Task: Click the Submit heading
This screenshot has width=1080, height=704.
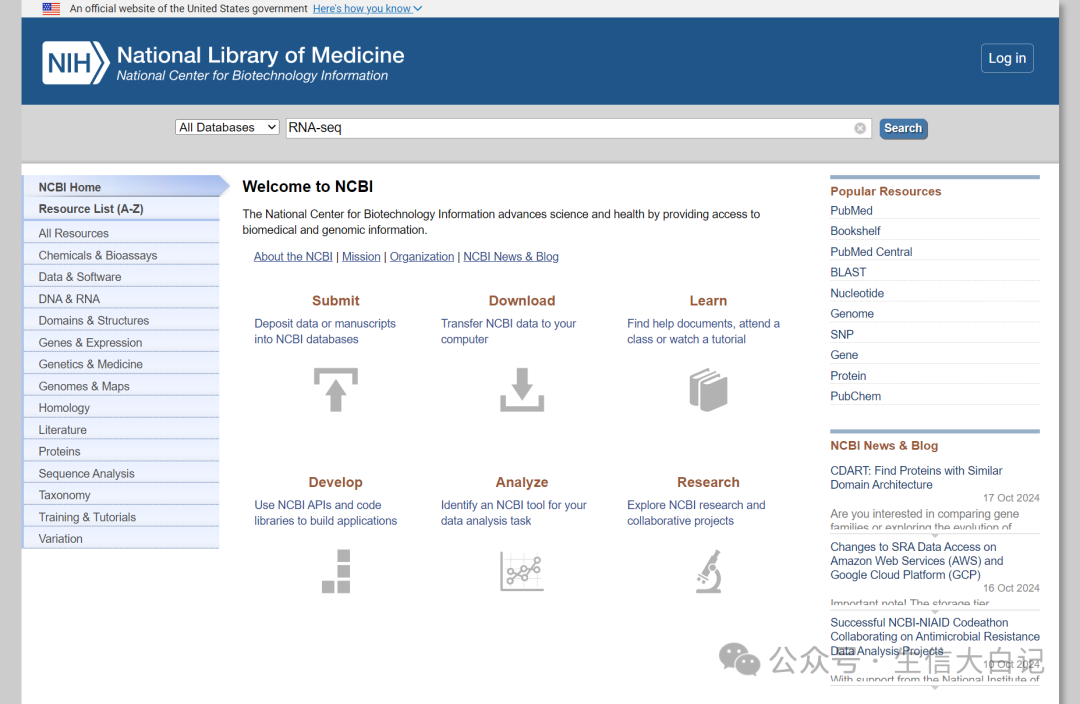Action: coord(335,300)
